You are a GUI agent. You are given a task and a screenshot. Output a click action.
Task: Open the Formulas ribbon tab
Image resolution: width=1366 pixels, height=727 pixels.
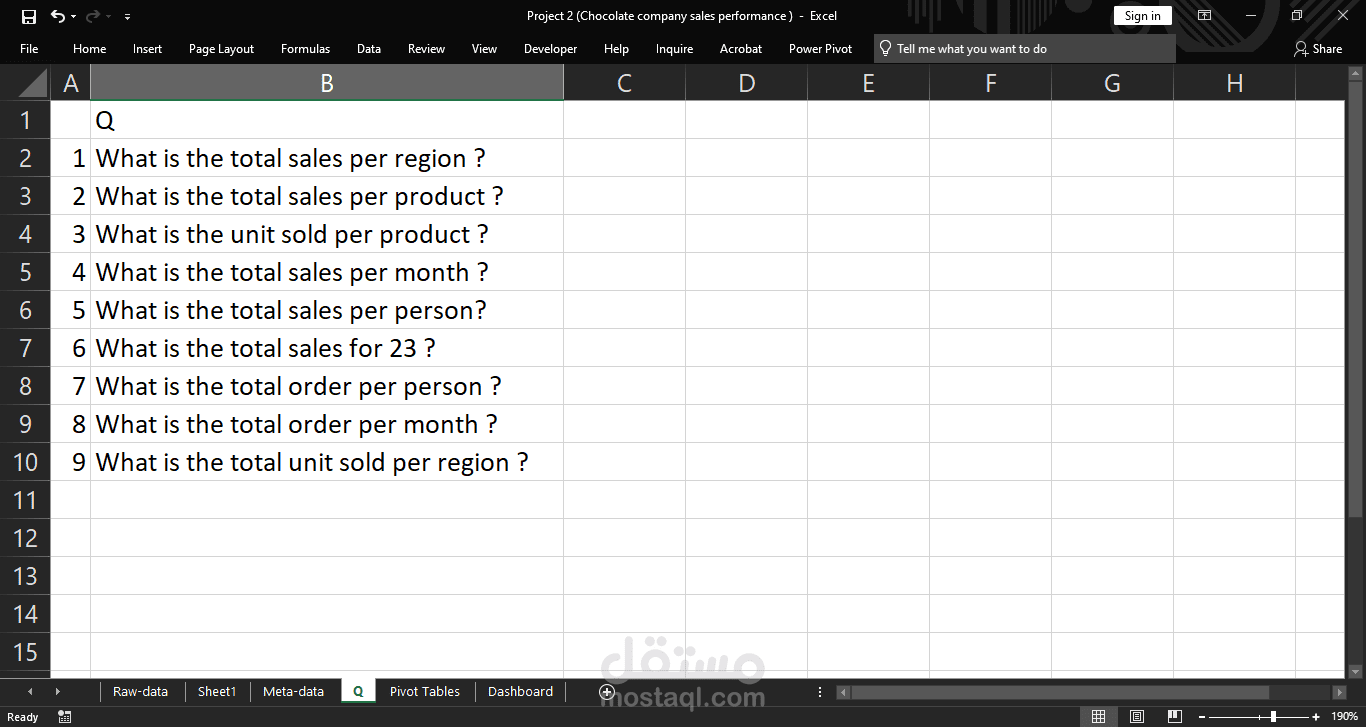pyautogui.click(x=305, y=48)
